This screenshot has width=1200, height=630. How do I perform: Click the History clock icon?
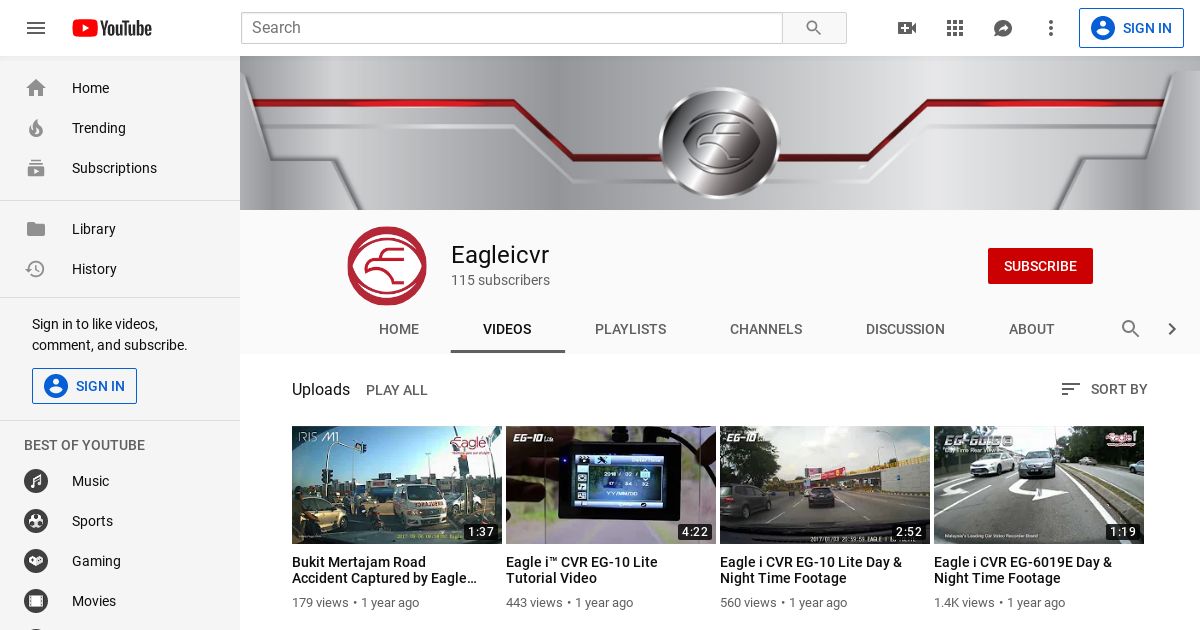(x=36, y=269)
